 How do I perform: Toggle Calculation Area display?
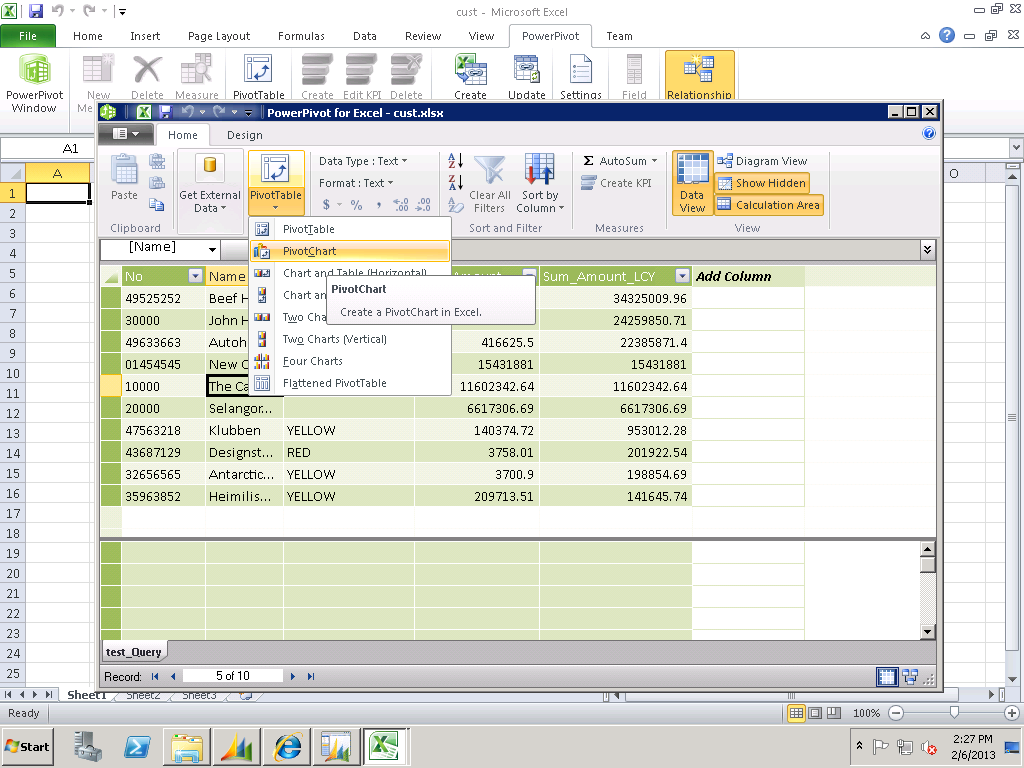(769, 205)
